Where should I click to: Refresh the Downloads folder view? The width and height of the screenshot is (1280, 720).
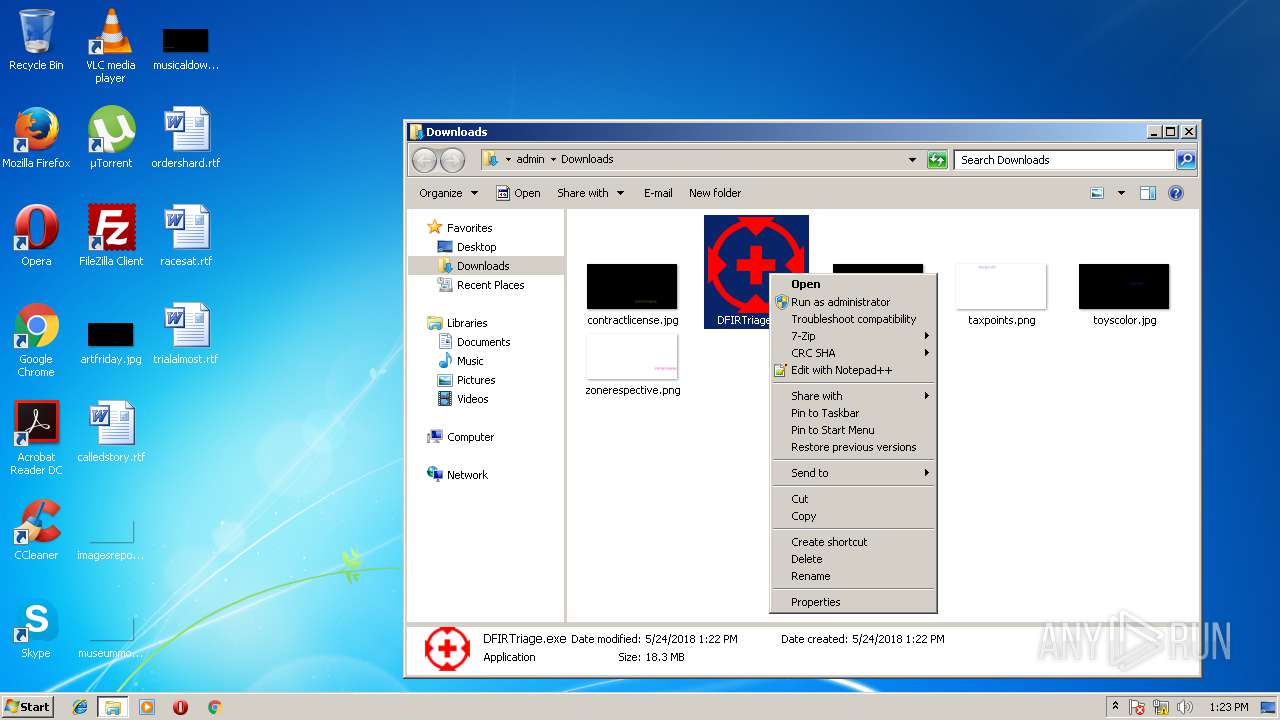tap(937, 160)
